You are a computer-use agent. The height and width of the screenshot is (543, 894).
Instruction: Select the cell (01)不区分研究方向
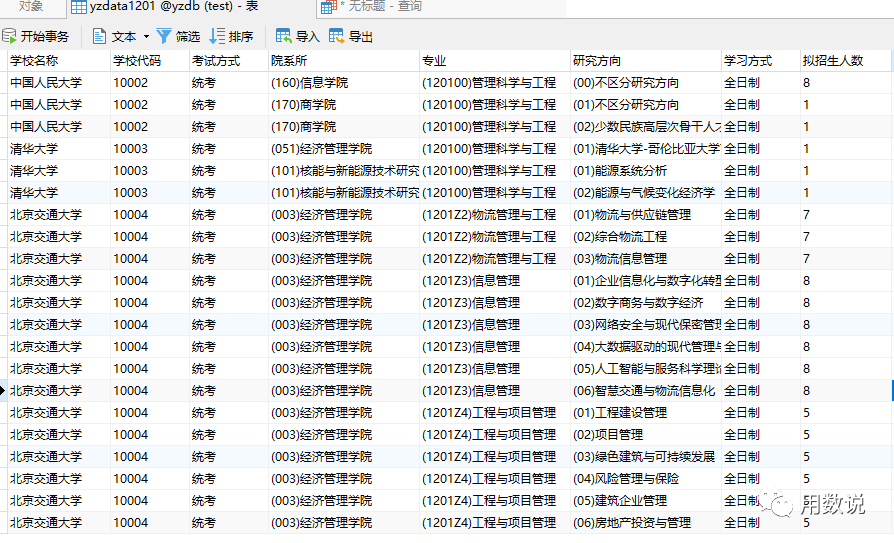(x=646, y=105)
